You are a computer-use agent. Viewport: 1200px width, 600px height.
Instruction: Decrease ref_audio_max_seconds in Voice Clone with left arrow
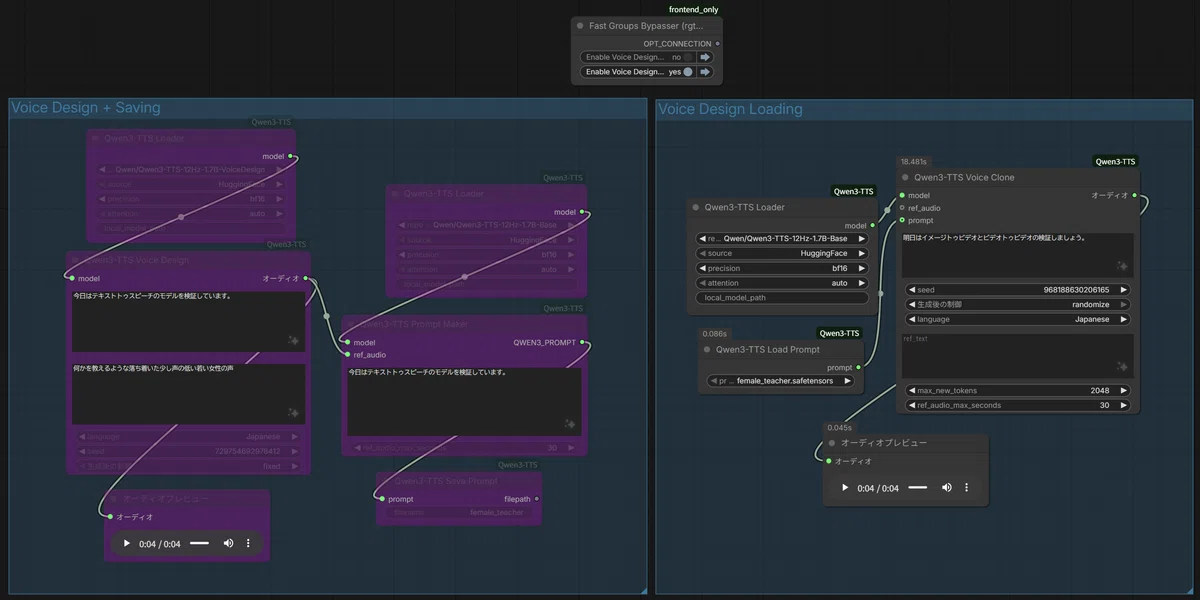coord(911,405)
